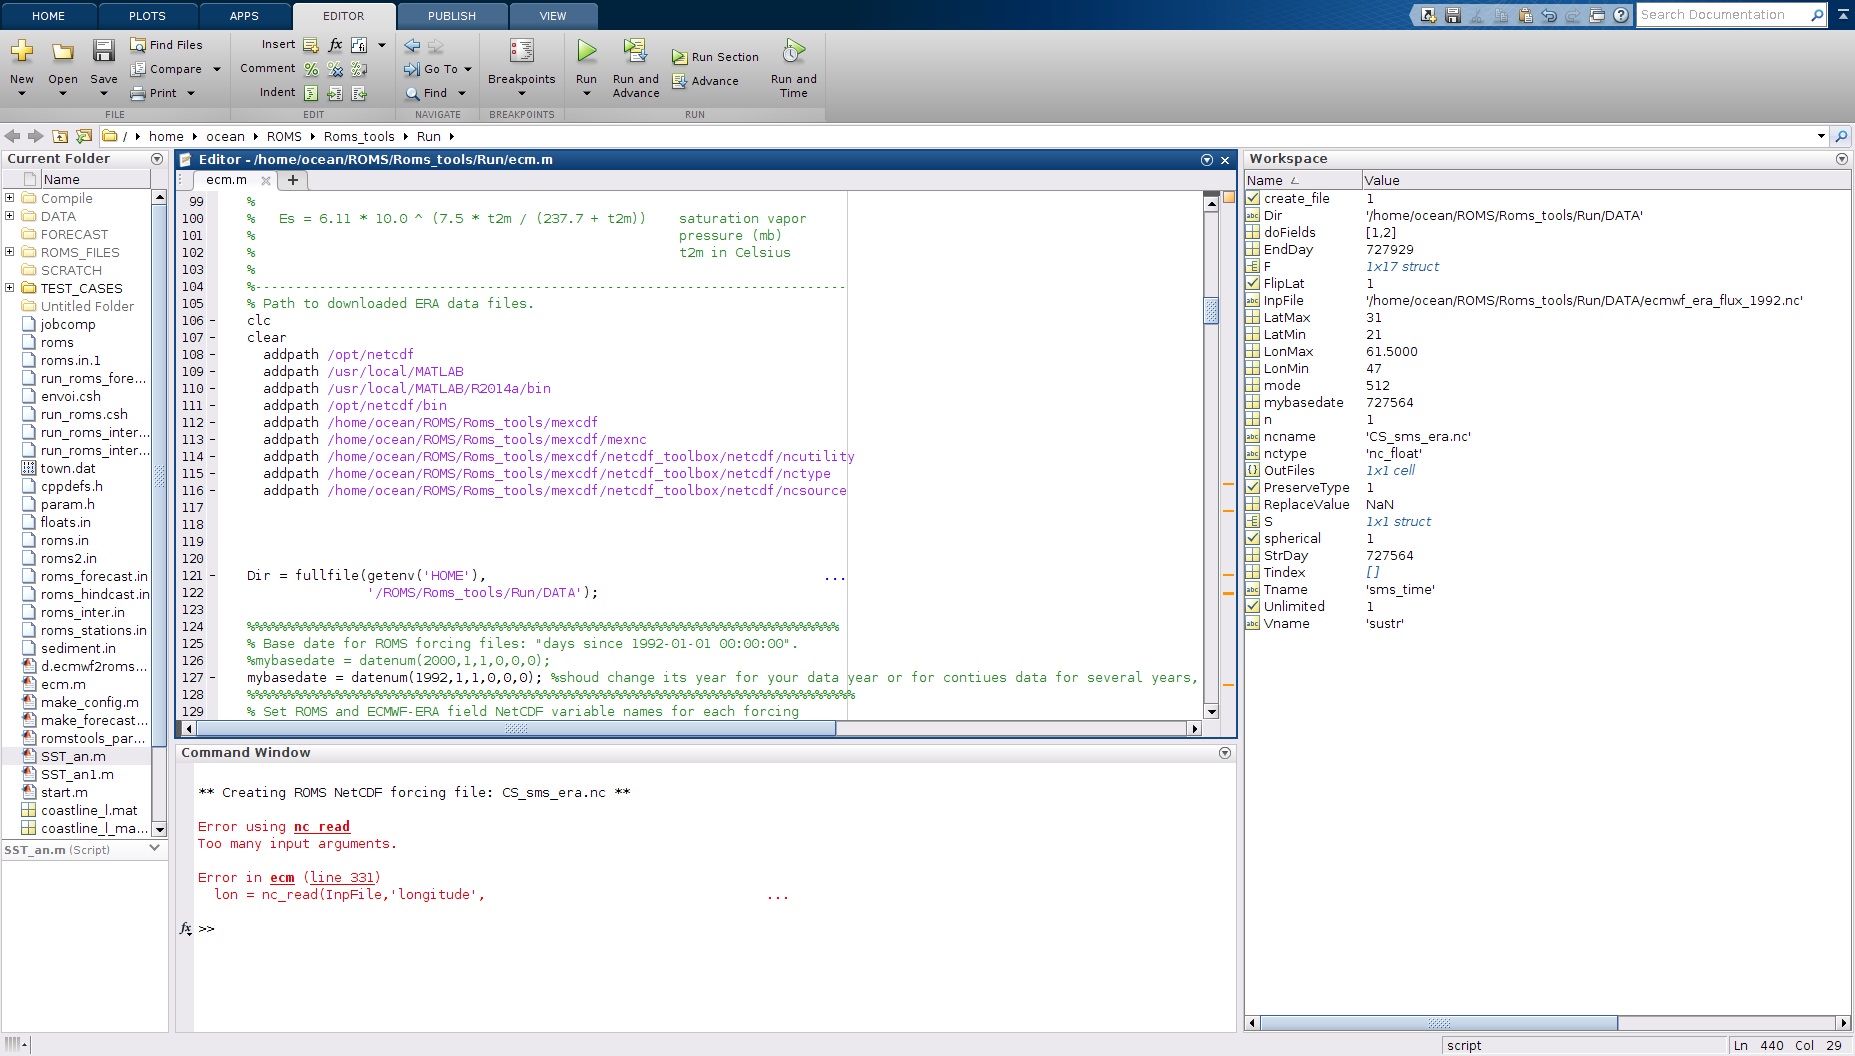The height and width of the screenshot is (1056, 1855).
Task: Click the Print icon
Action: click(x=138, y=93)
